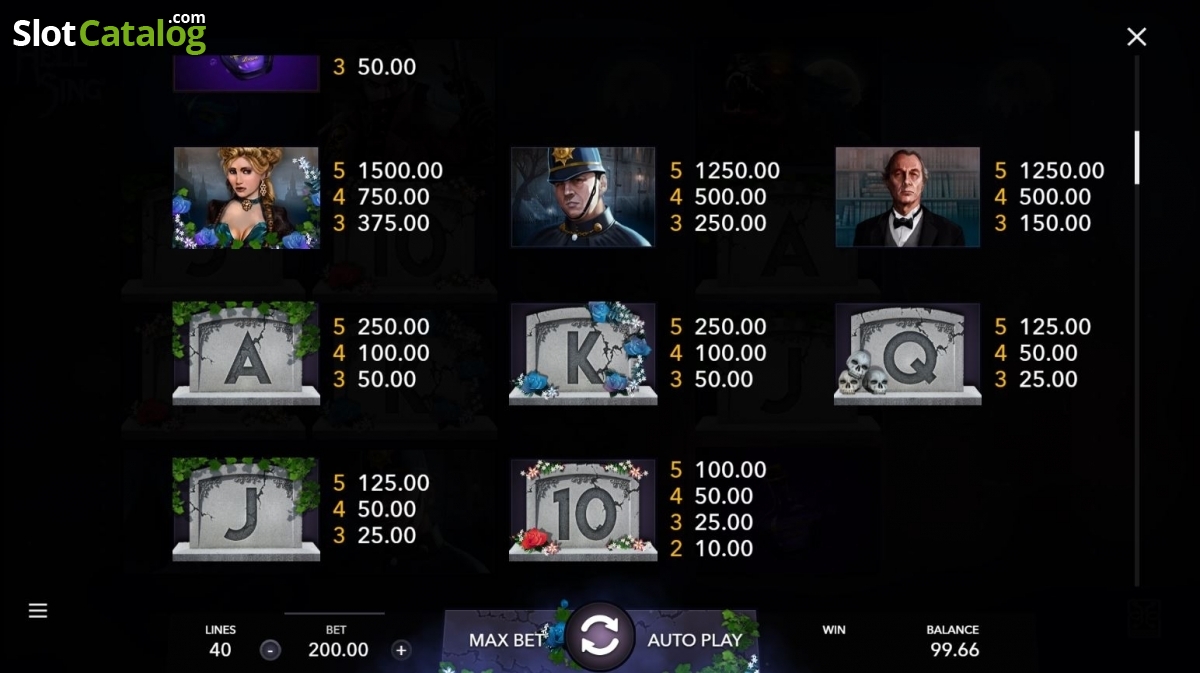Click the bet amount 200.00 field
The width and height of the screenshot is (1200, 673).
(338, 650)
